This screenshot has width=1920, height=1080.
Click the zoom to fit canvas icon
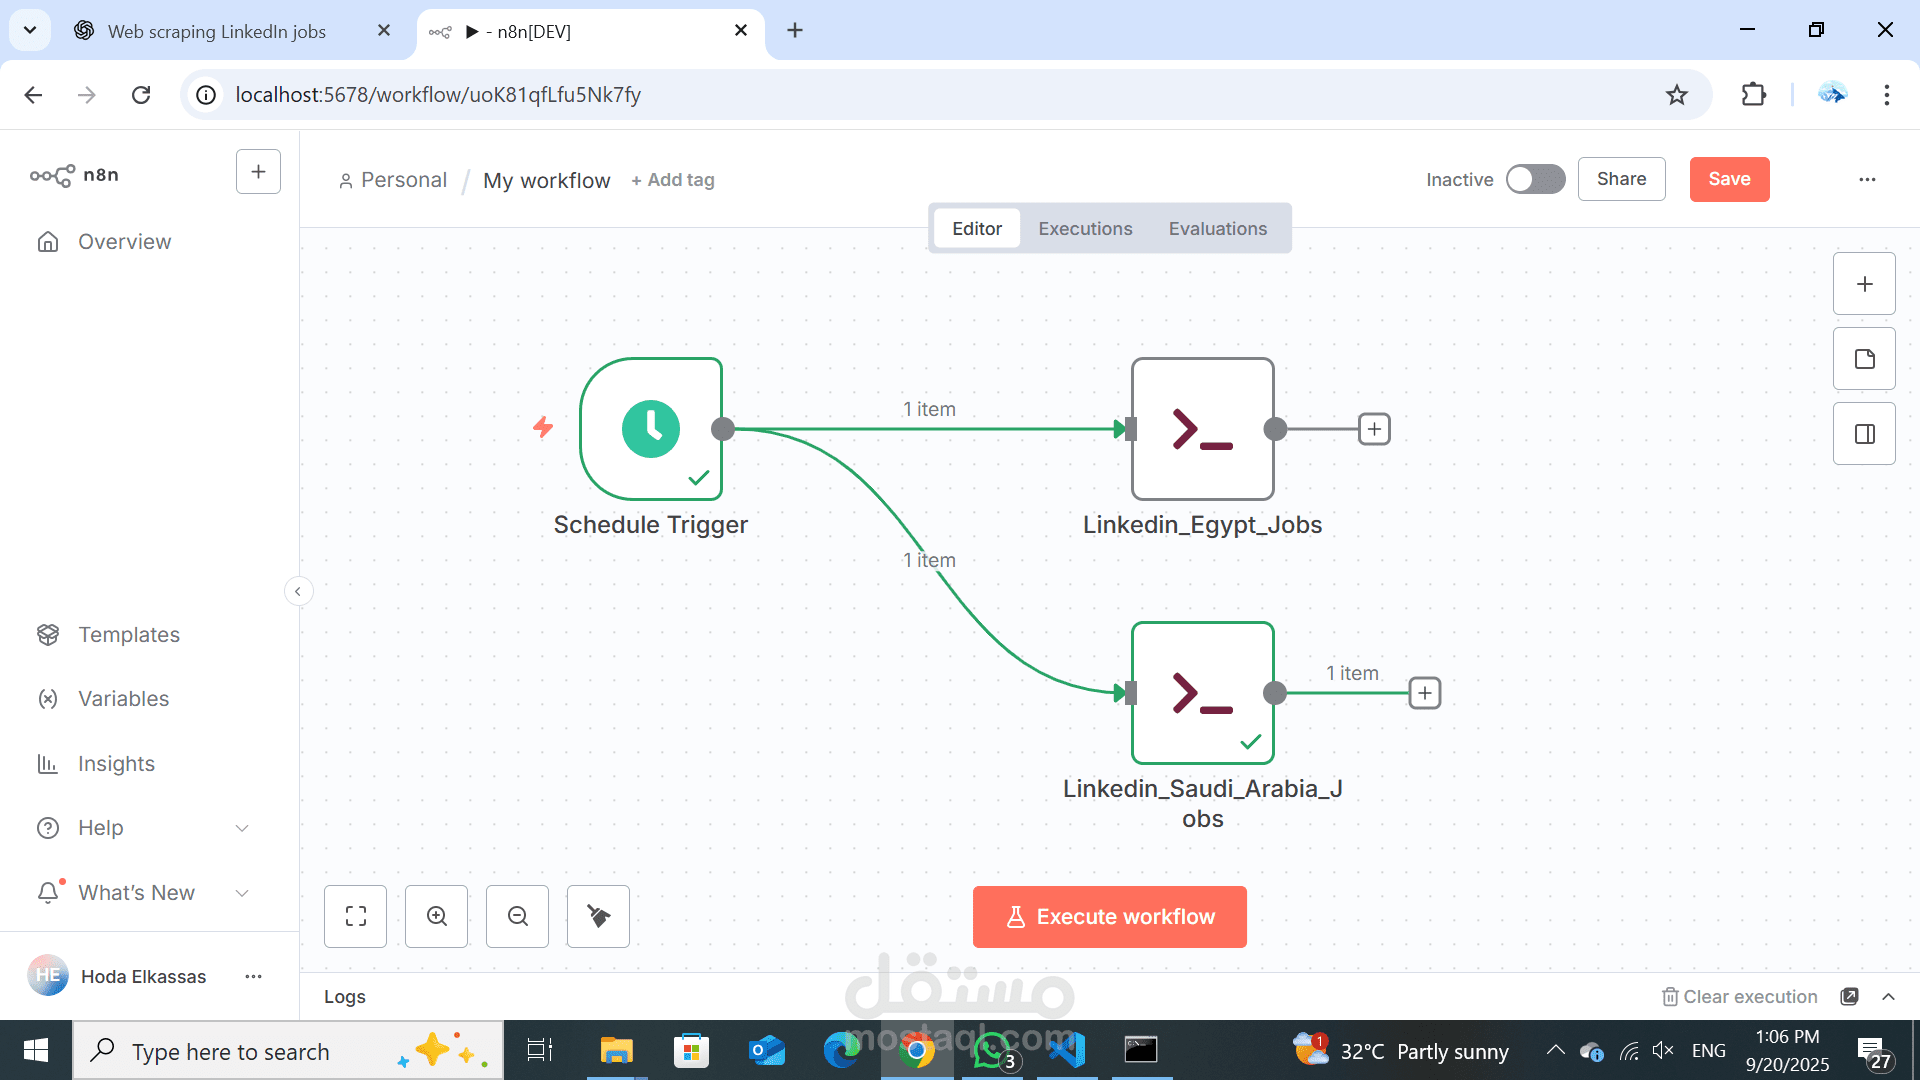click(x=355, y=916)
